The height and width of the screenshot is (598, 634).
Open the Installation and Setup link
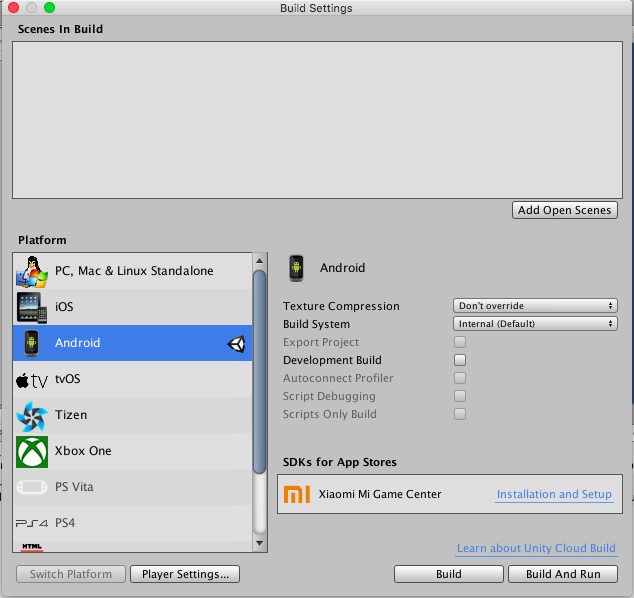coord(554,494)
